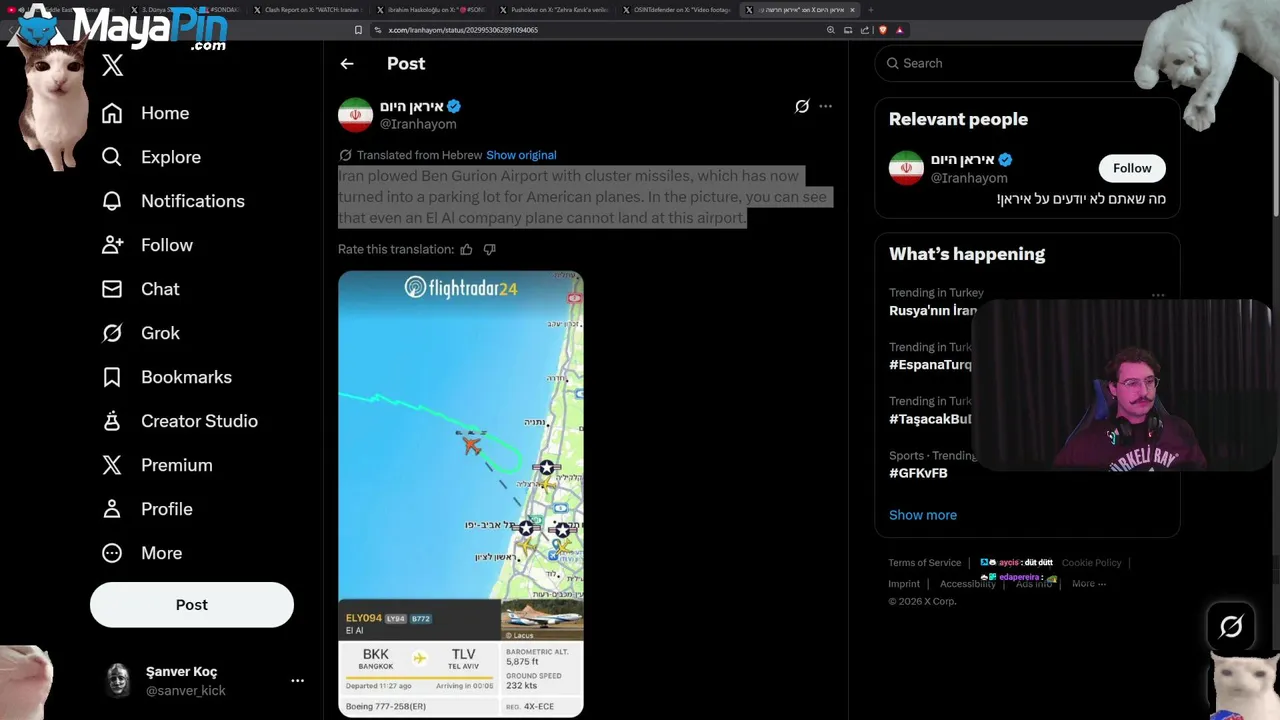Open the #EspanaTurq trending topic
Screen dimensions: 1280x720
(930, 365)
